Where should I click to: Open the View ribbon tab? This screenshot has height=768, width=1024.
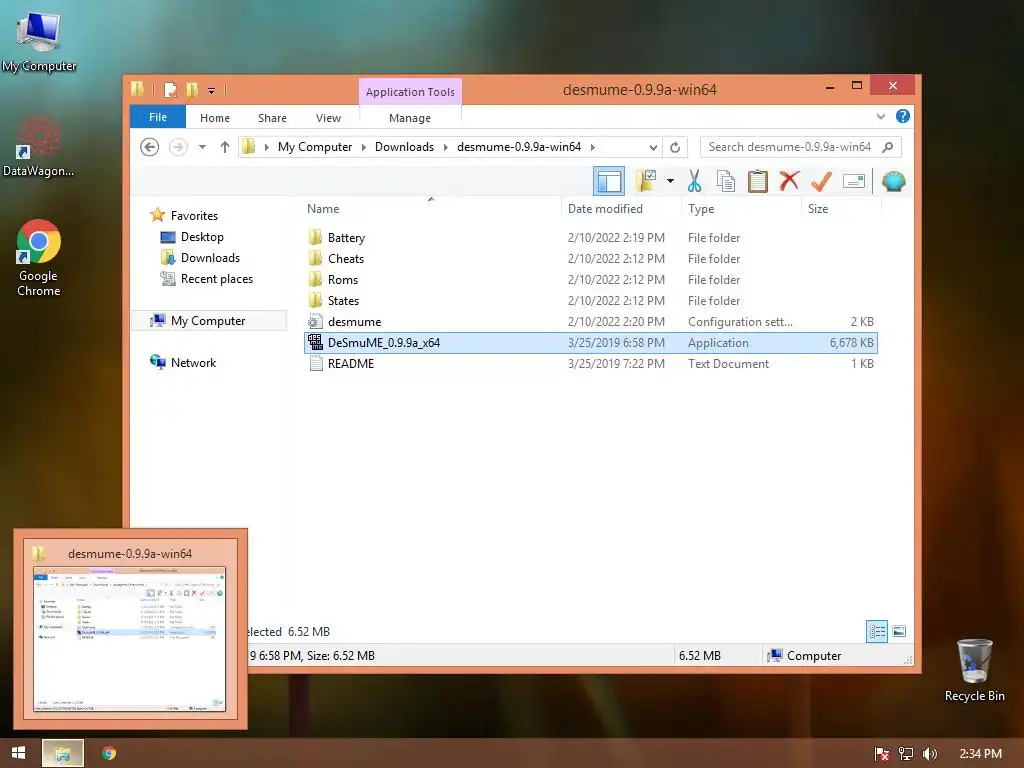pyautogui.click(x=328, y=118)
